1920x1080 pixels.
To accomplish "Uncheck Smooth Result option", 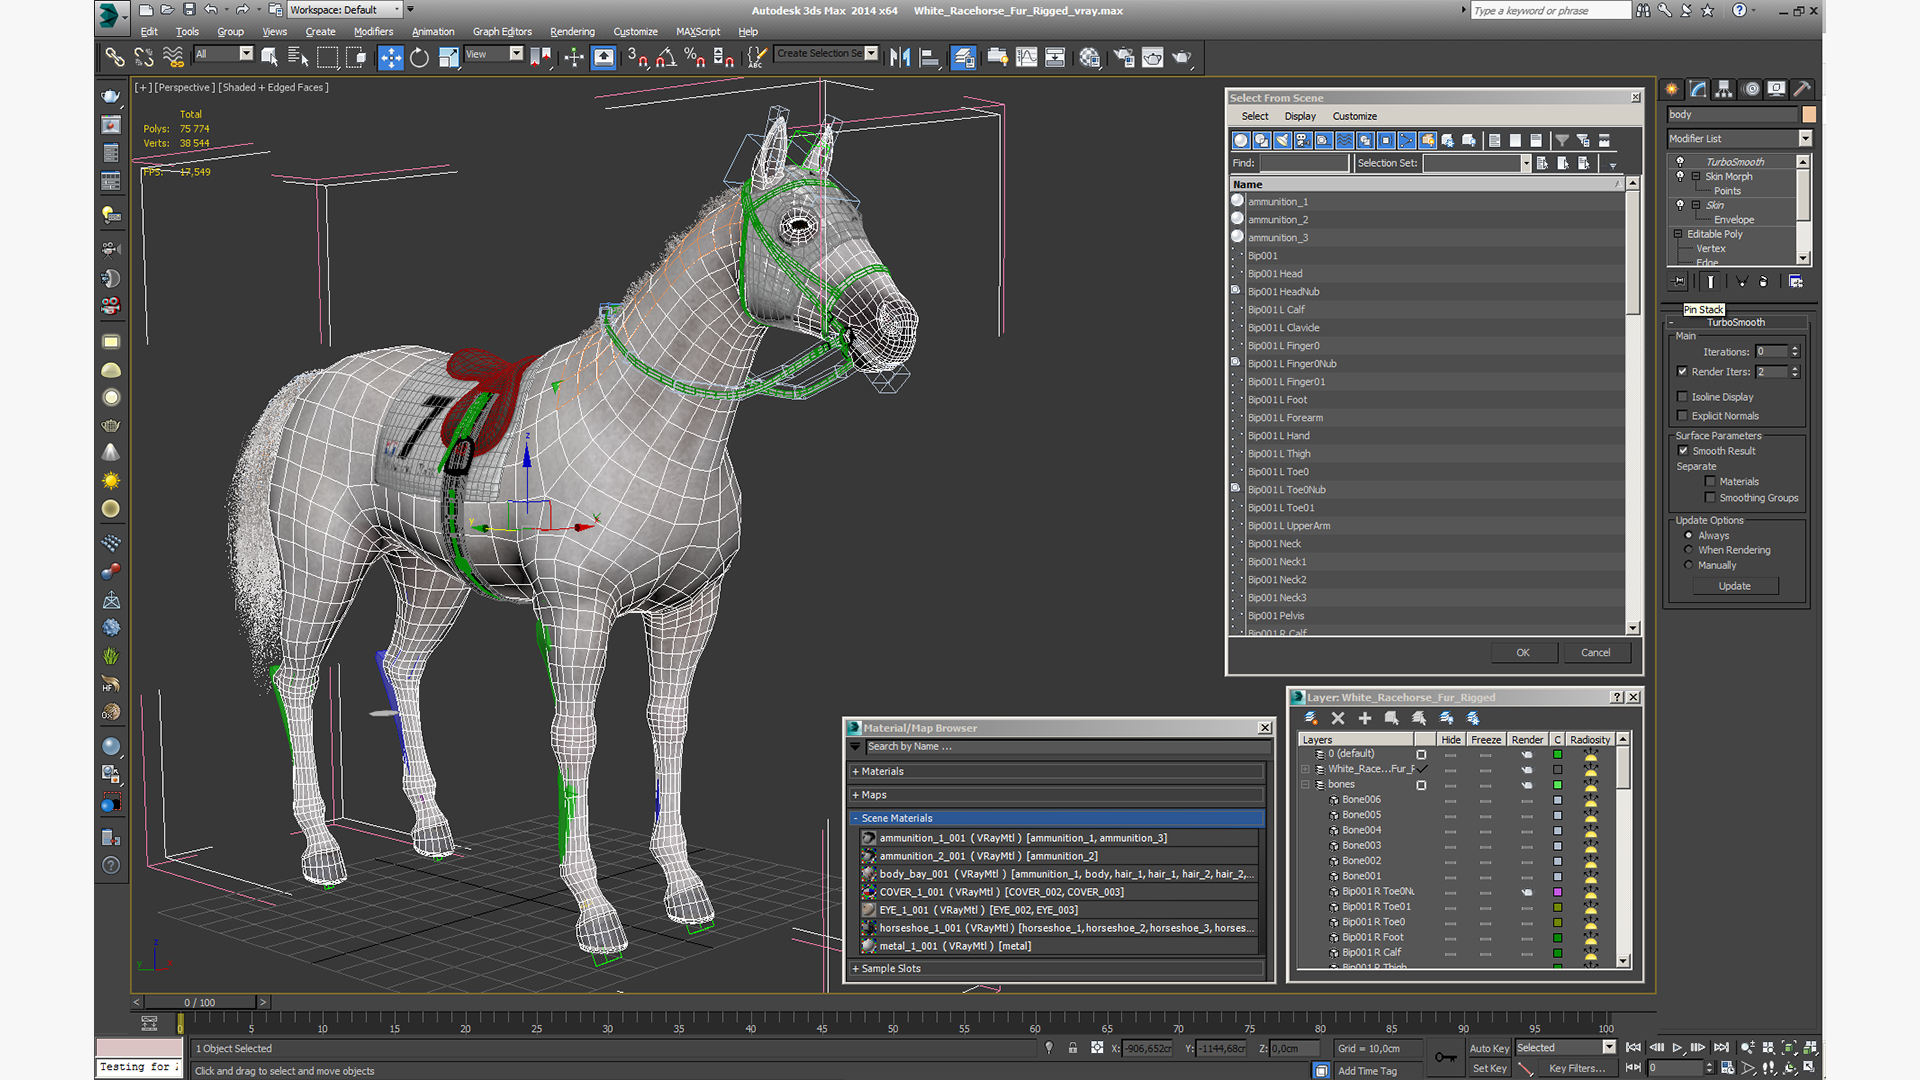I will pyautogui.click(x=1683, y=451).
